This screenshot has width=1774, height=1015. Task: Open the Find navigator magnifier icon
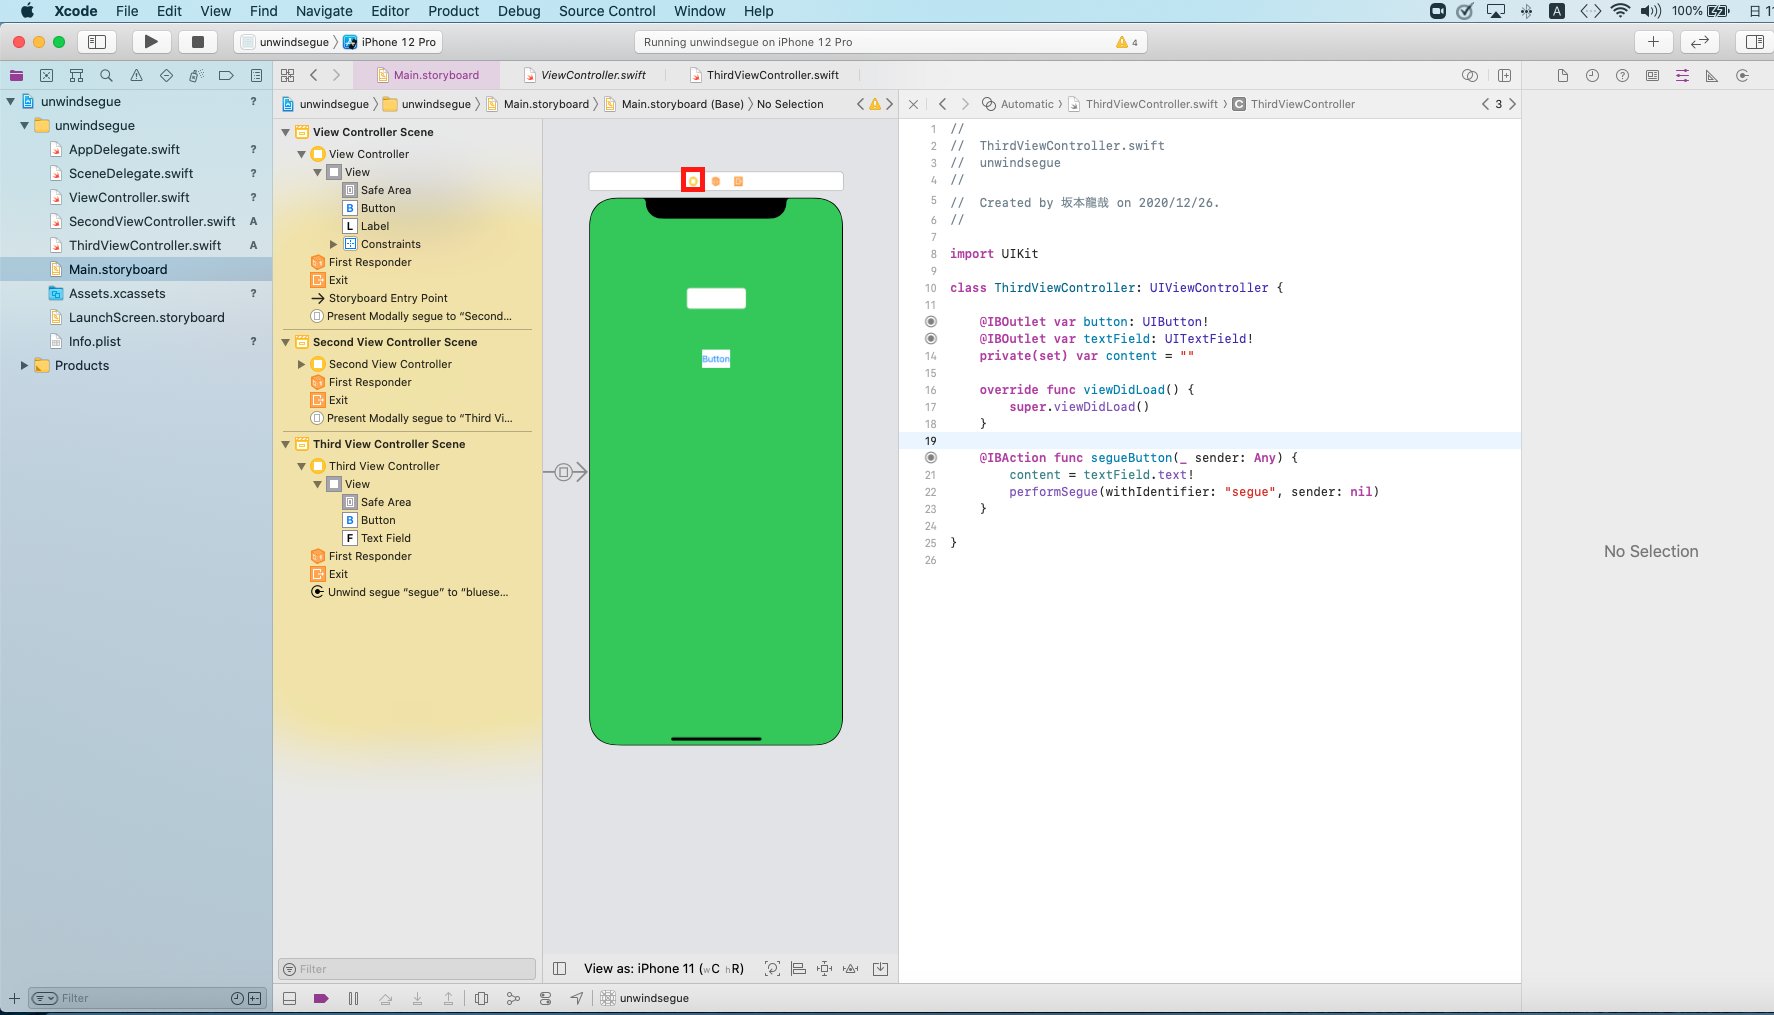click(106, 75)
